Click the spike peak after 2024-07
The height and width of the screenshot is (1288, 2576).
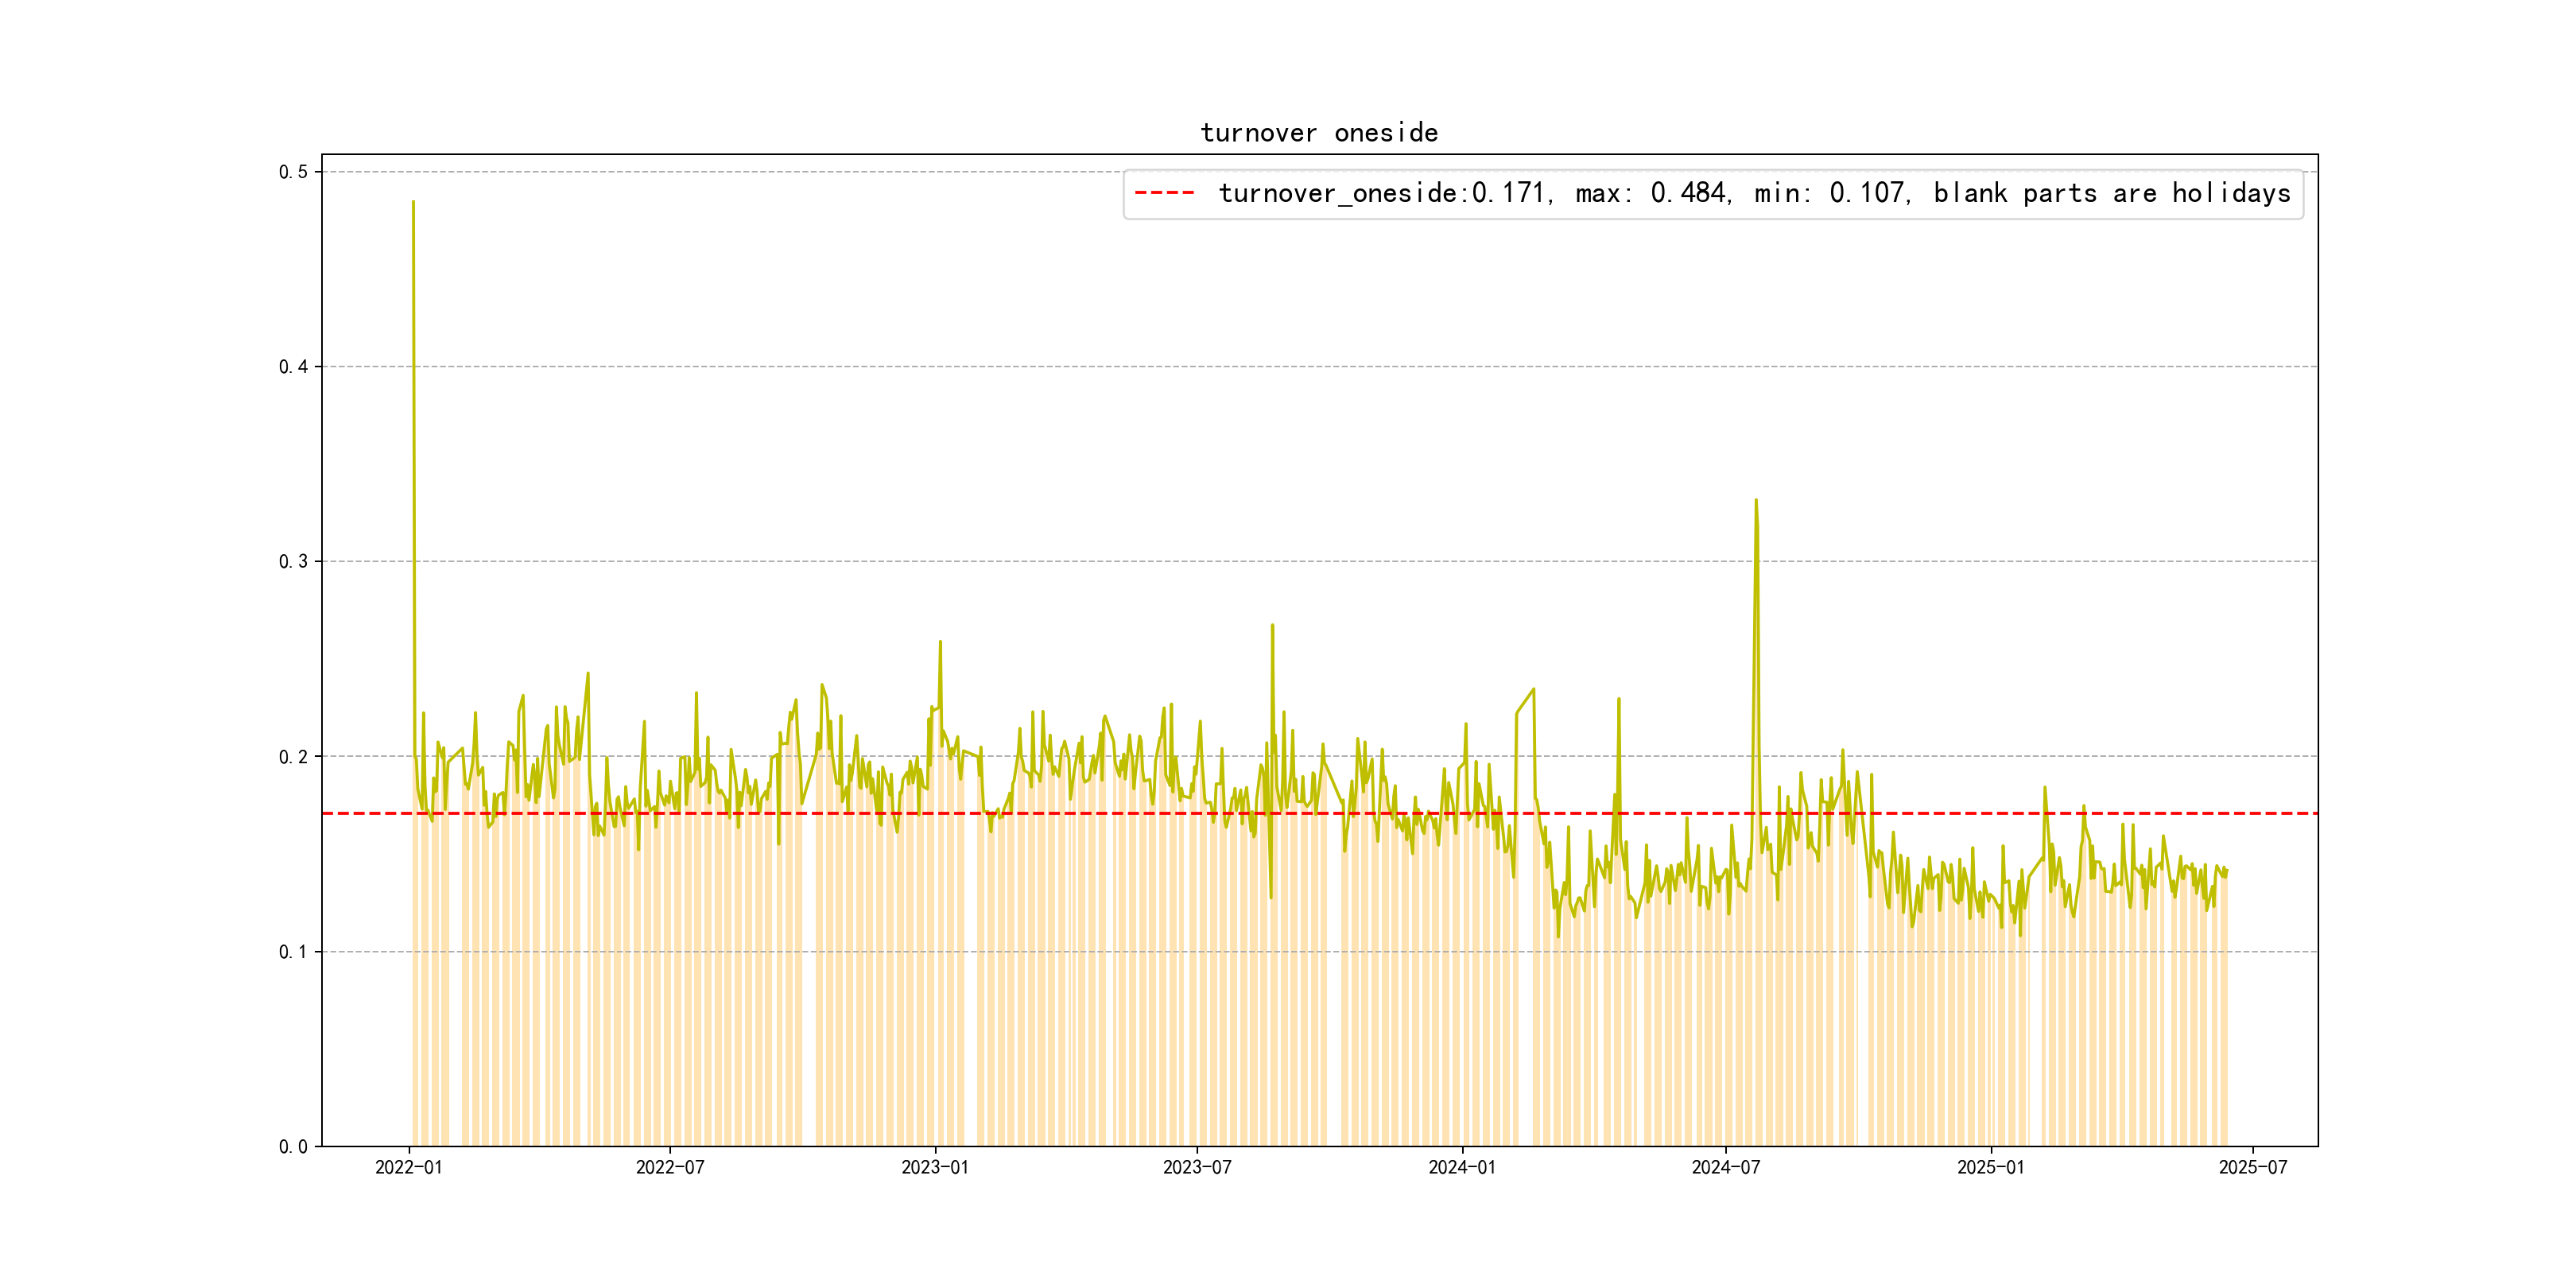1756,501
